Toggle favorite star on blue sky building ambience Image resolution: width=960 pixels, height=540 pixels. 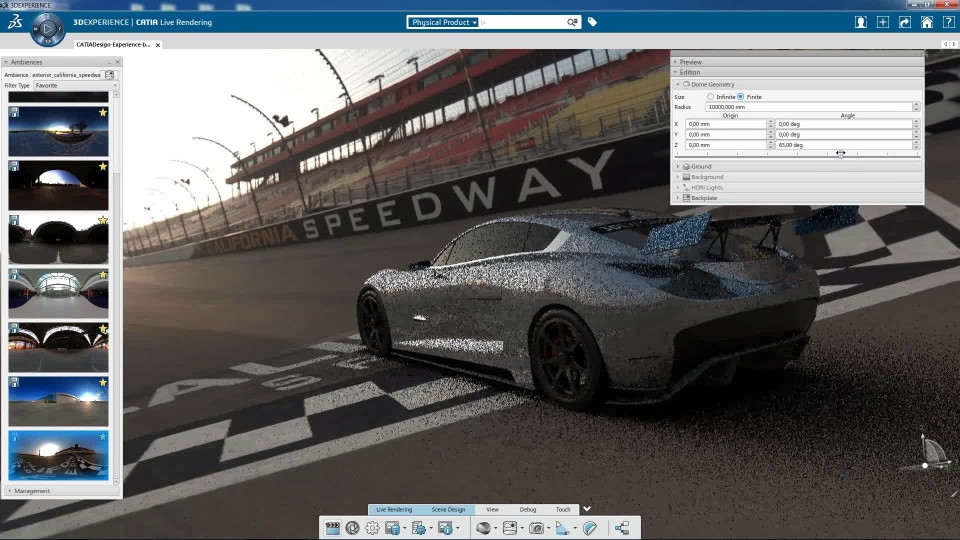[x=103, y=382]
